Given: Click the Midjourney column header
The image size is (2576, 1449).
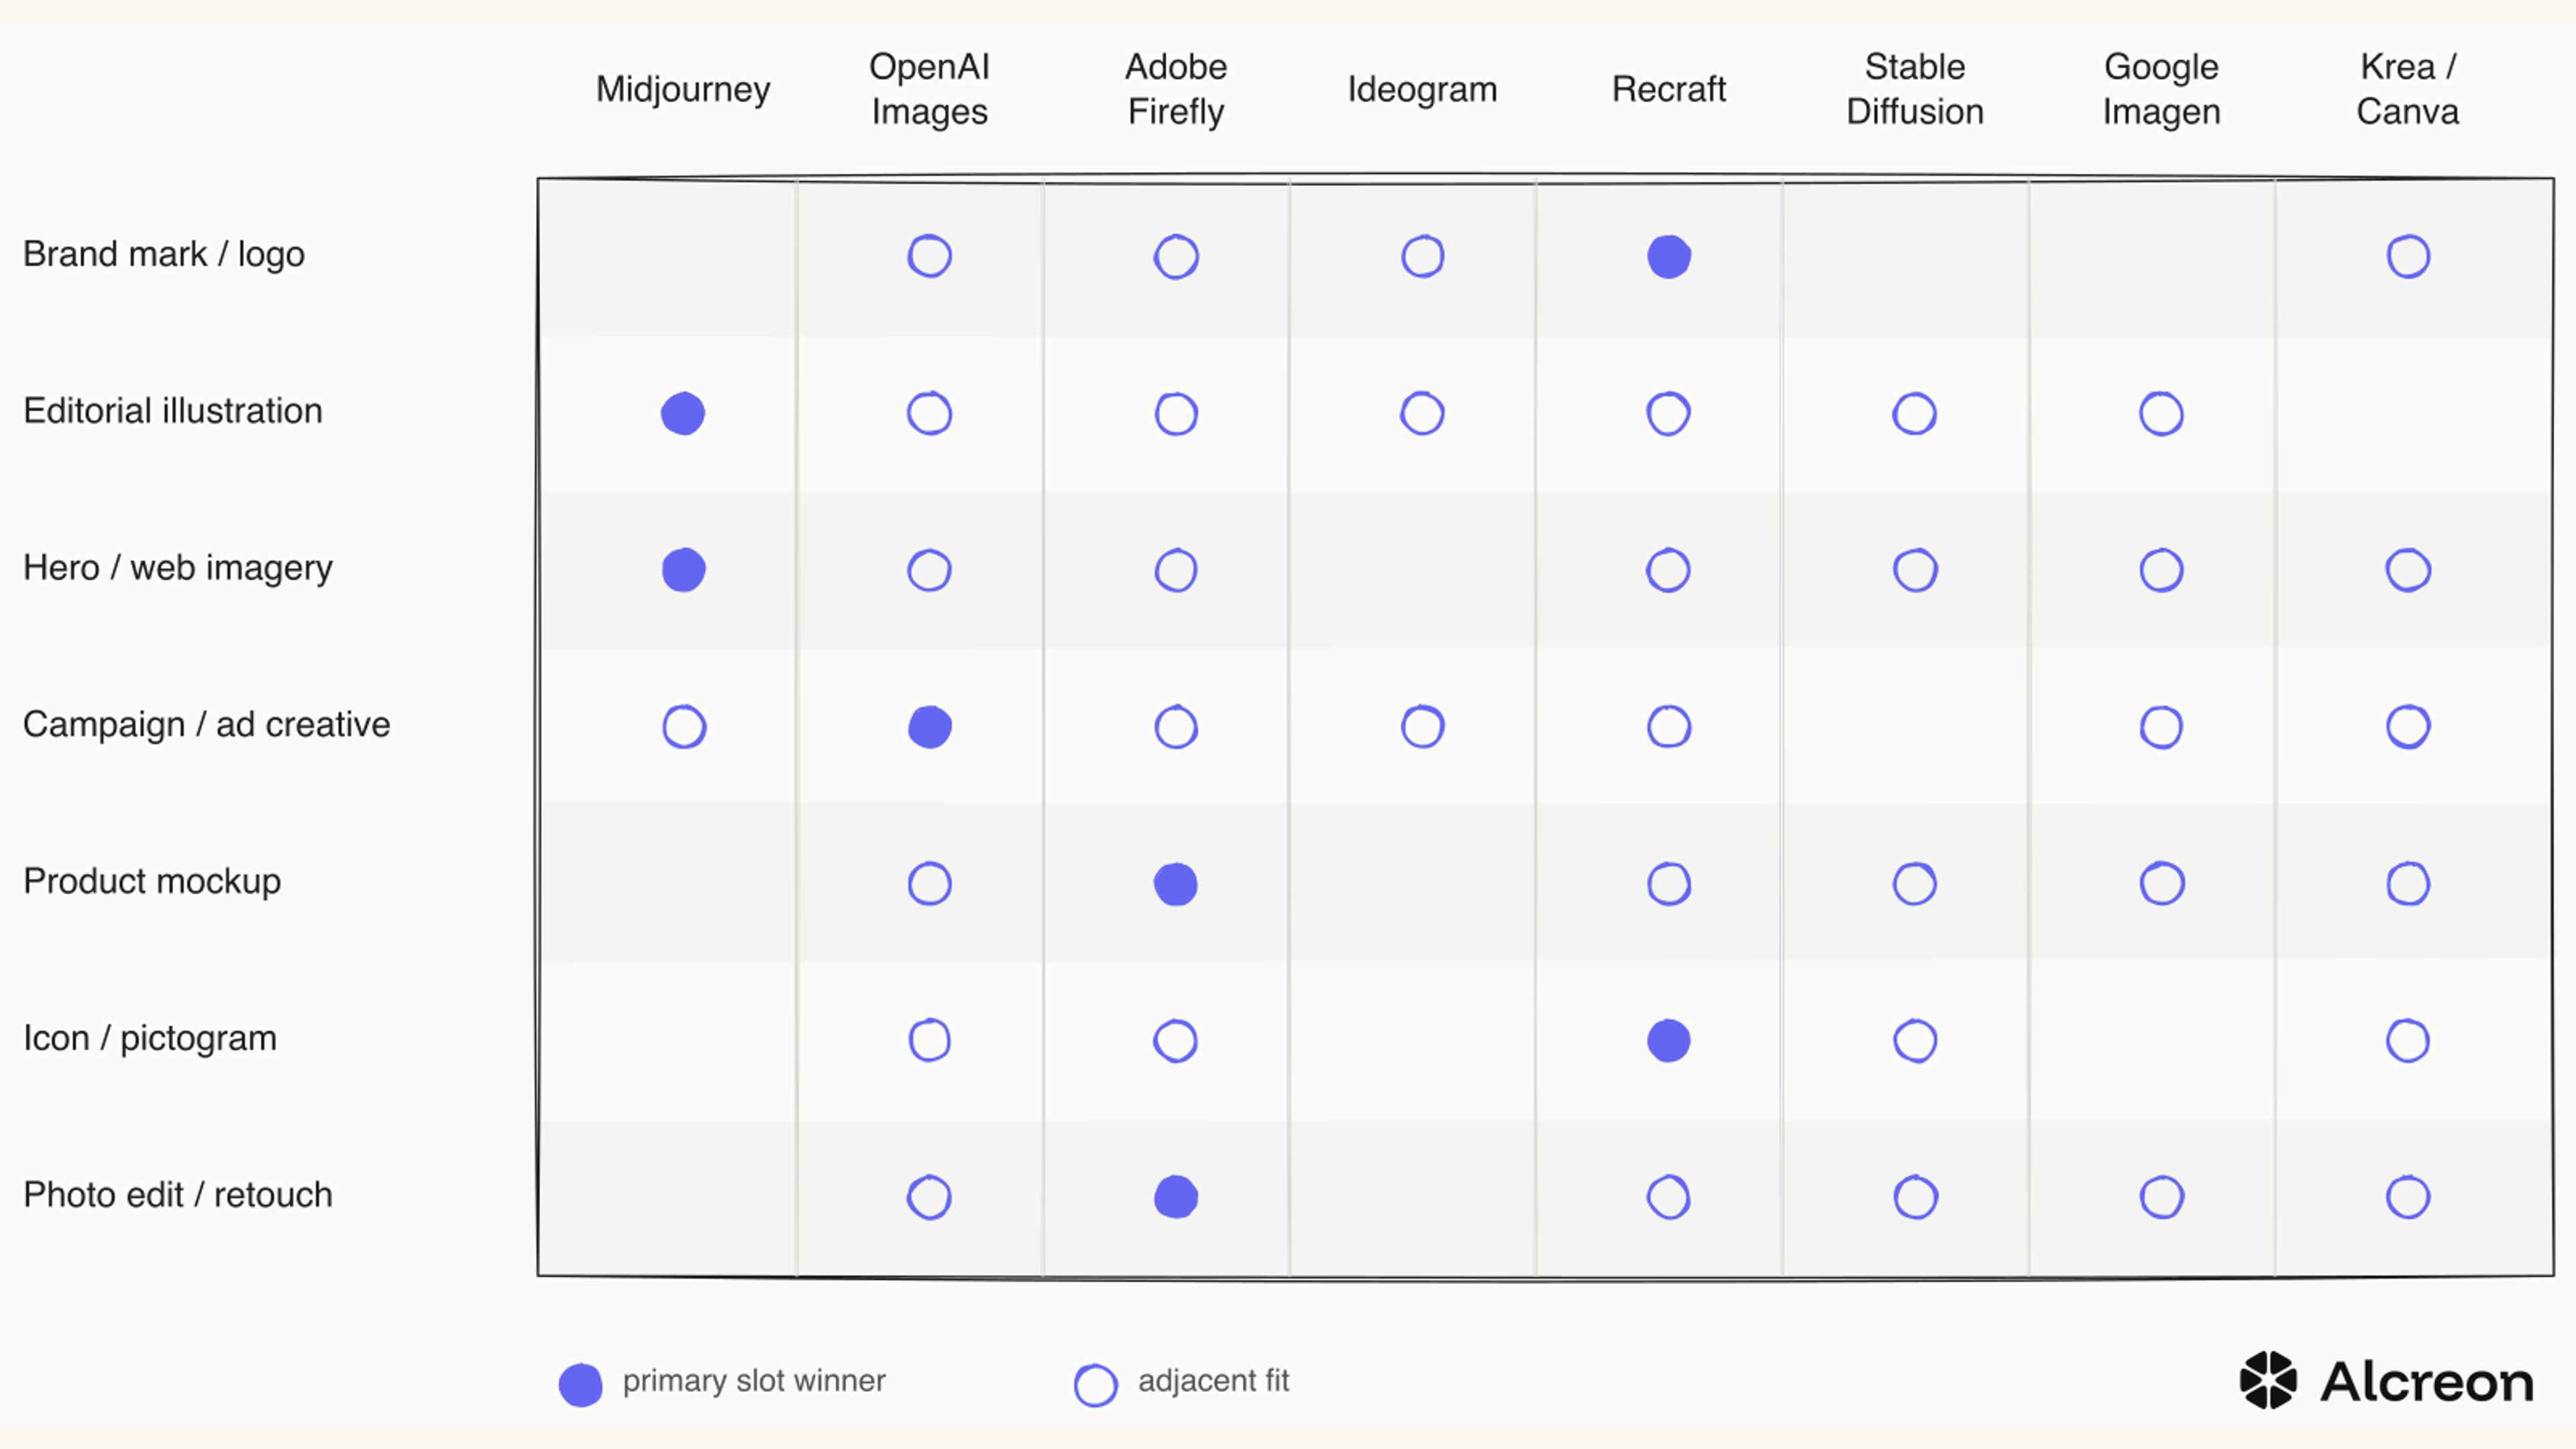Looking at the screenshot, I should coord(683,89).
